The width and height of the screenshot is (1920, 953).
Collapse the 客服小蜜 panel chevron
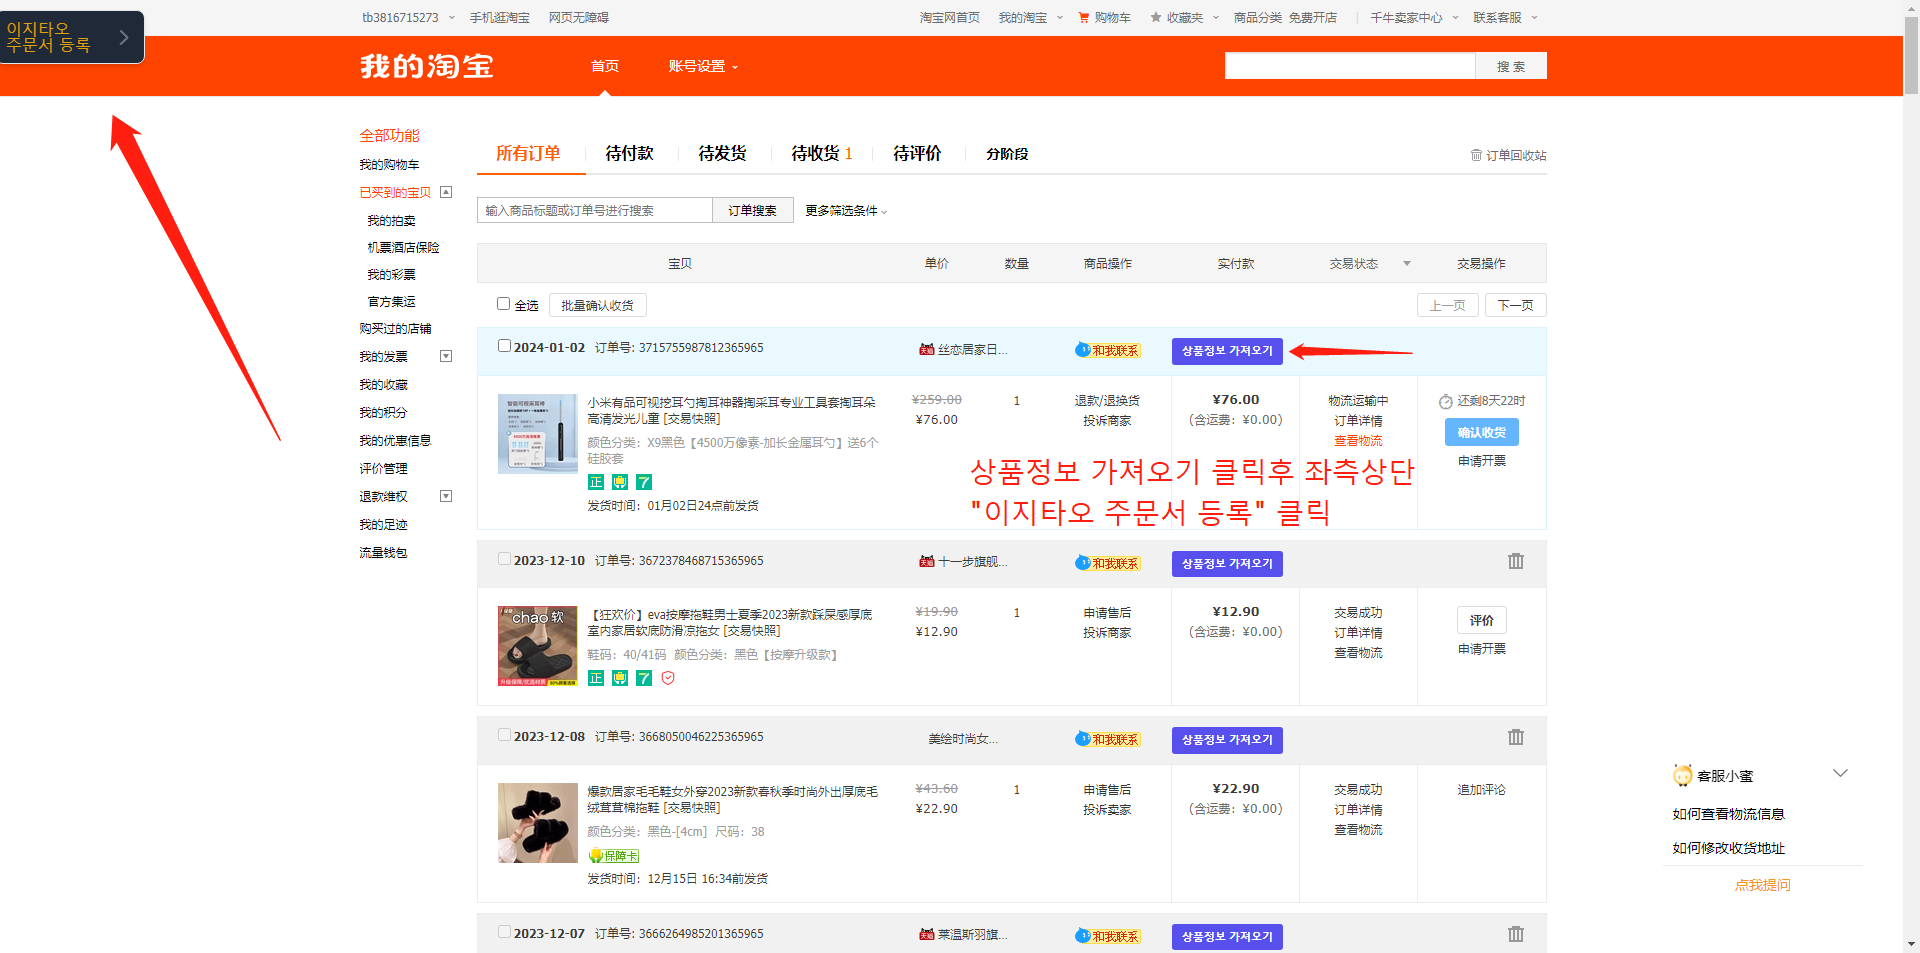(1840, 773)
